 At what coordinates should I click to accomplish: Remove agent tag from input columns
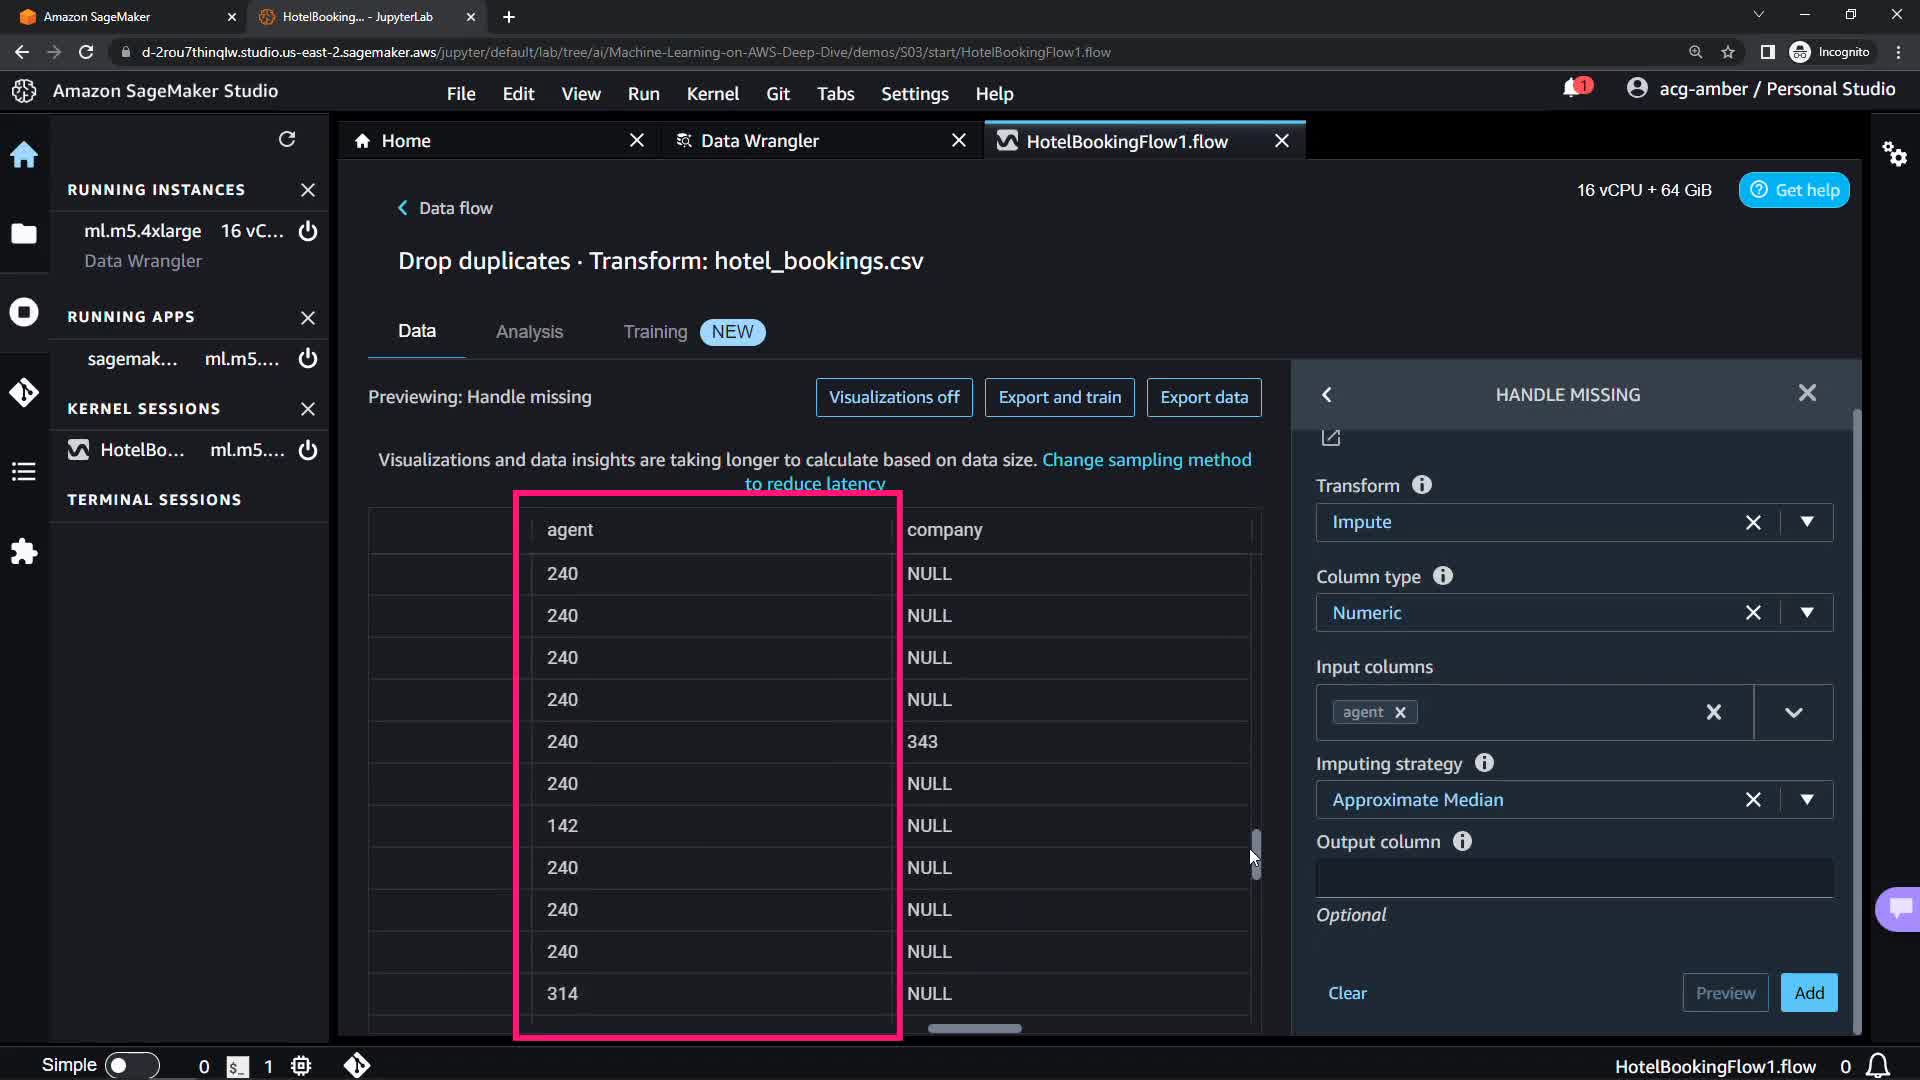coord(1400,712)
